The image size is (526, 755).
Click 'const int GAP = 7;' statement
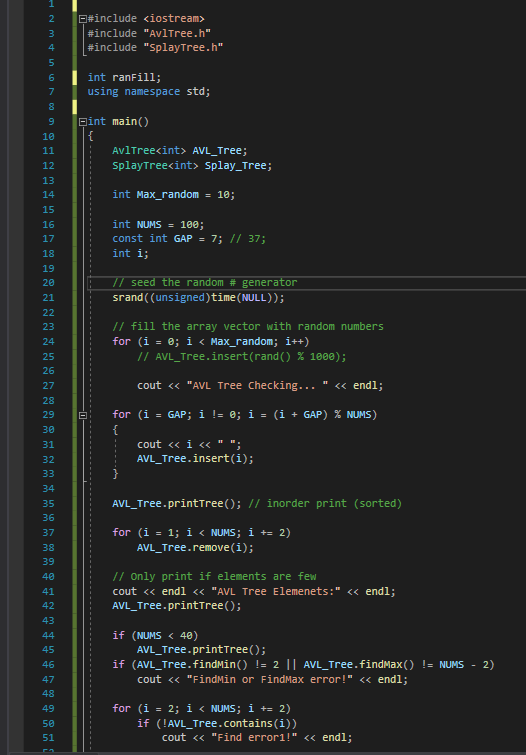coord(168,238)
